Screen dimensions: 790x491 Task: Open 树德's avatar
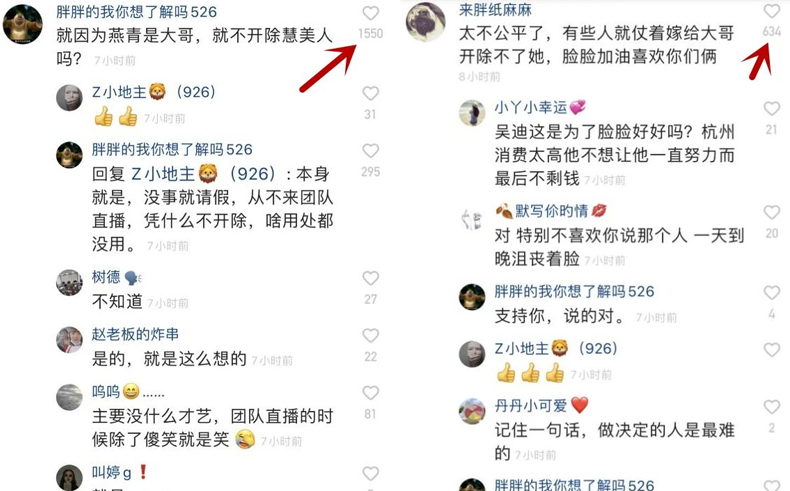point(69,283)
